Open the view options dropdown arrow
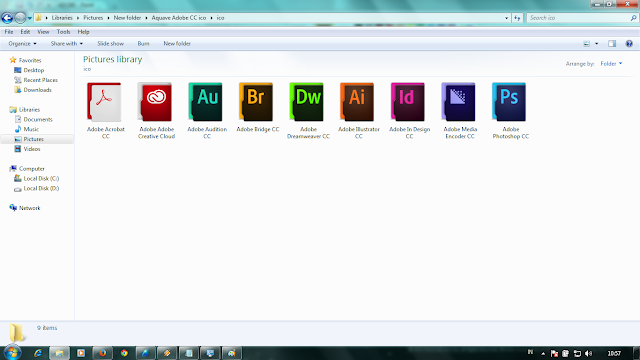The image size is (640, 360). (596, 44)
